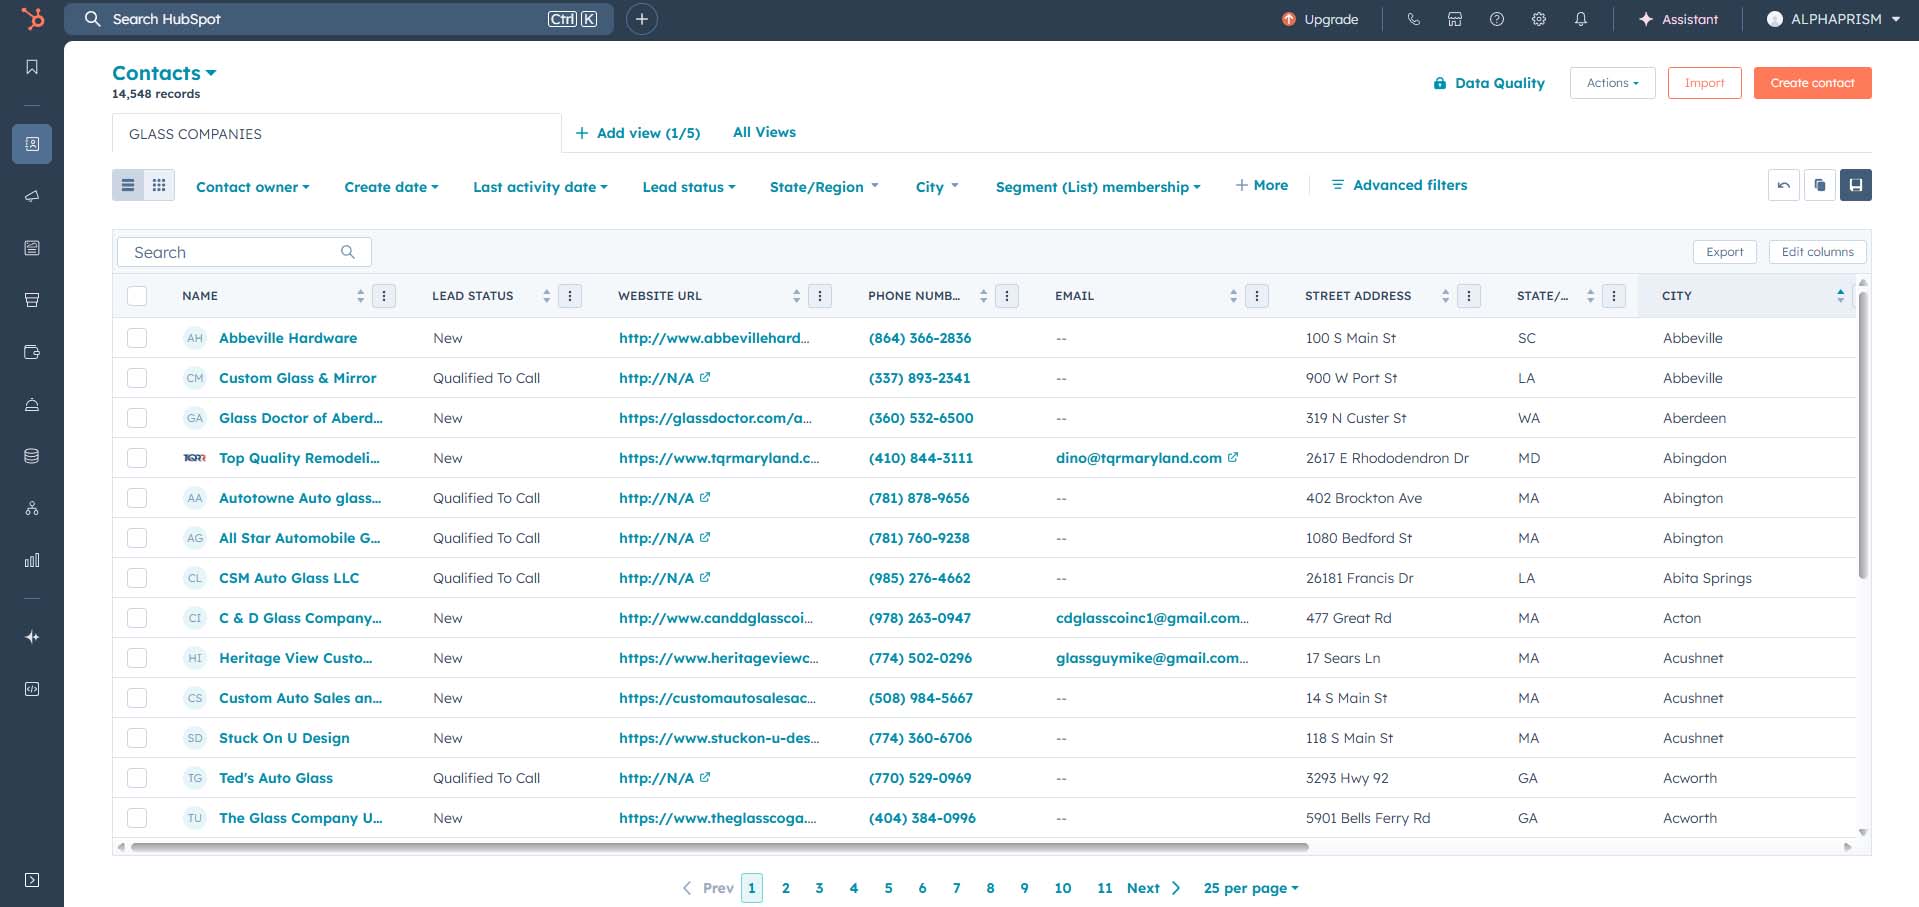Click the HubSpot sprocket logo
Viewport: 1919px width, 907px height.
(x=32, y=19)
